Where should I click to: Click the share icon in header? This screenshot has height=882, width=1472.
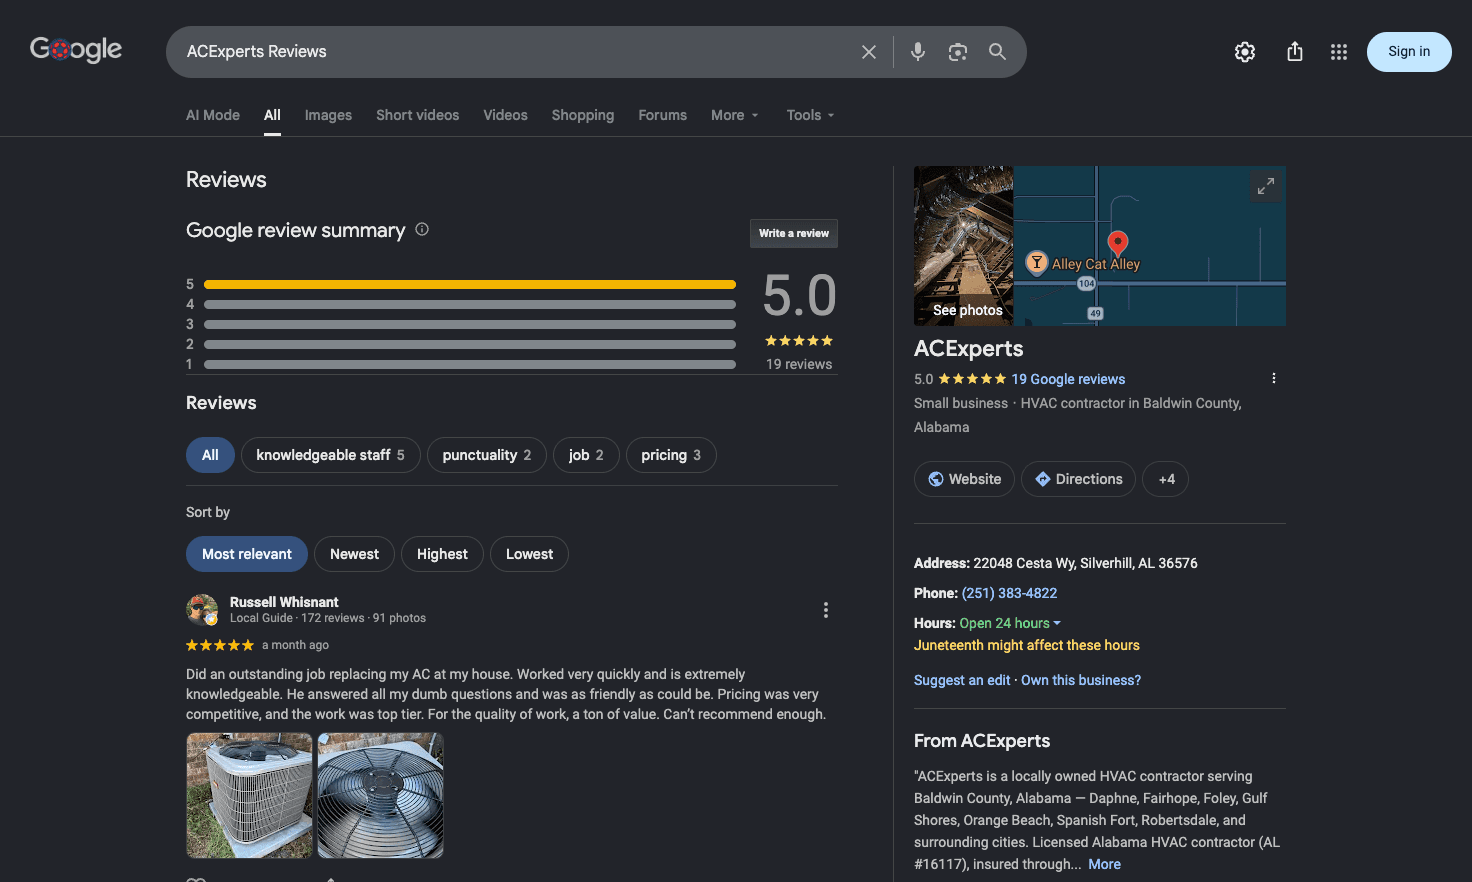(1295, 52)
